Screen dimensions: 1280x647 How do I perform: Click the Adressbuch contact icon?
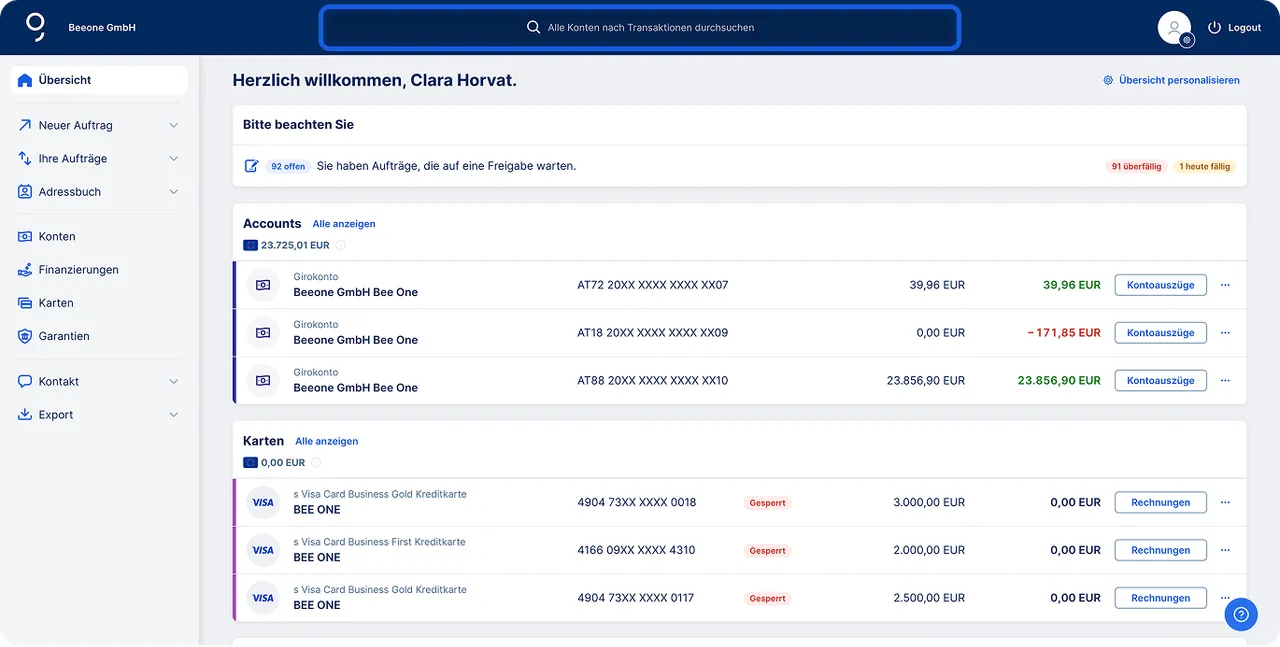click(25, 191)
